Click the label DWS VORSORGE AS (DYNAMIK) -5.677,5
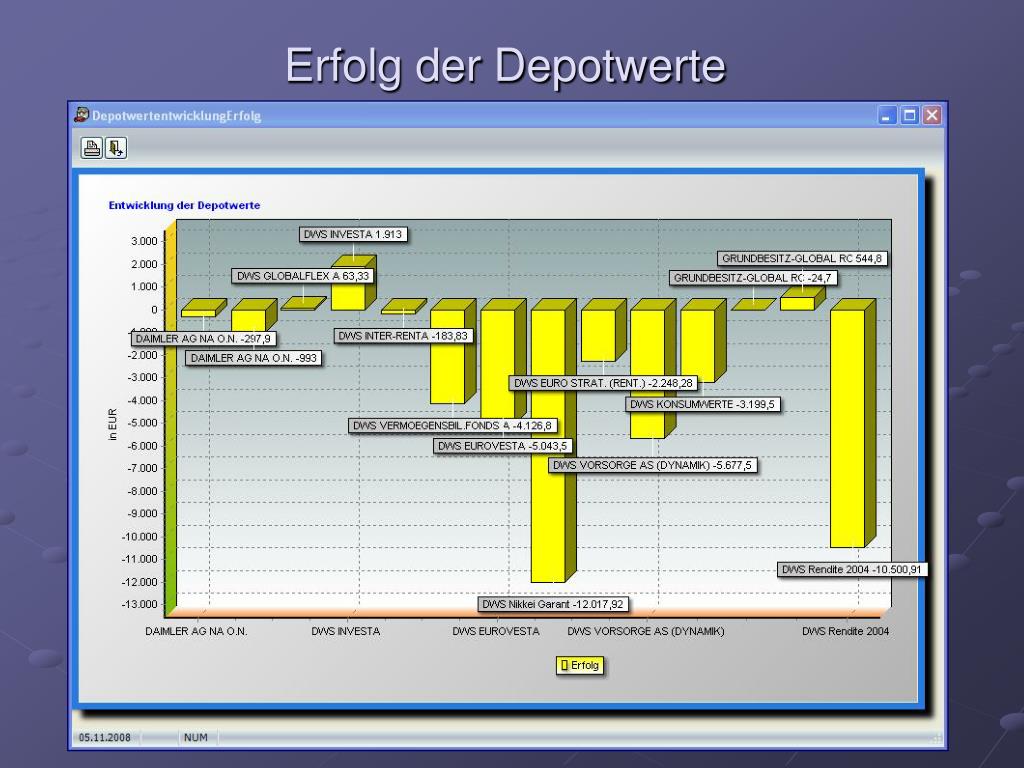 (652, 466)
